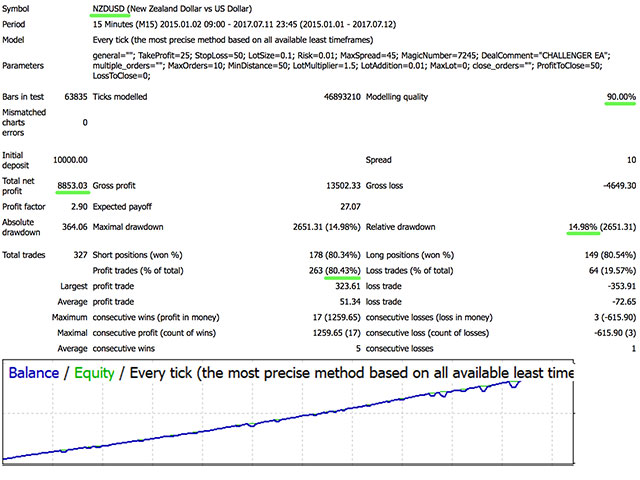640x480 pixels.
Task: Select the total trades count 327
Action: pos(78,256)
